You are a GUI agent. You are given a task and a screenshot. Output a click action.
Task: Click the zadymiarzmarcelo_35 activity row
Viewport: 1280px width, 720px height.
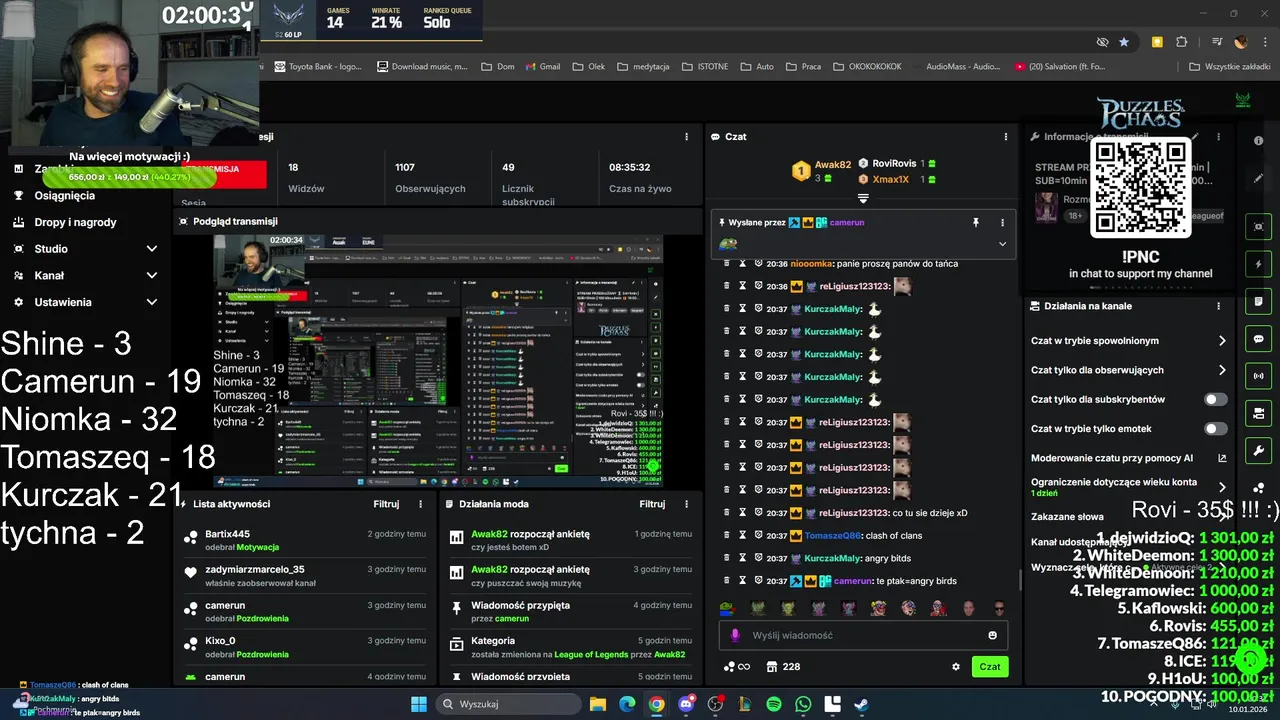pyautogui.click(x=305, y=576)
